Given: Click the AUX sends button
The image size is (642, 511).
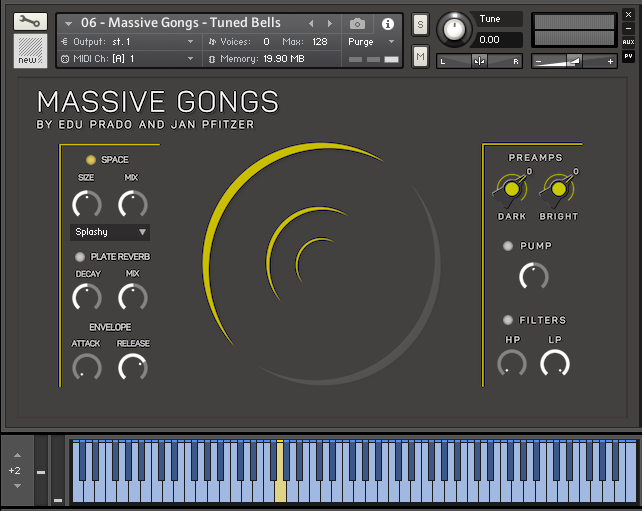Looking at the screenshot, I should (x=628, y=42).
